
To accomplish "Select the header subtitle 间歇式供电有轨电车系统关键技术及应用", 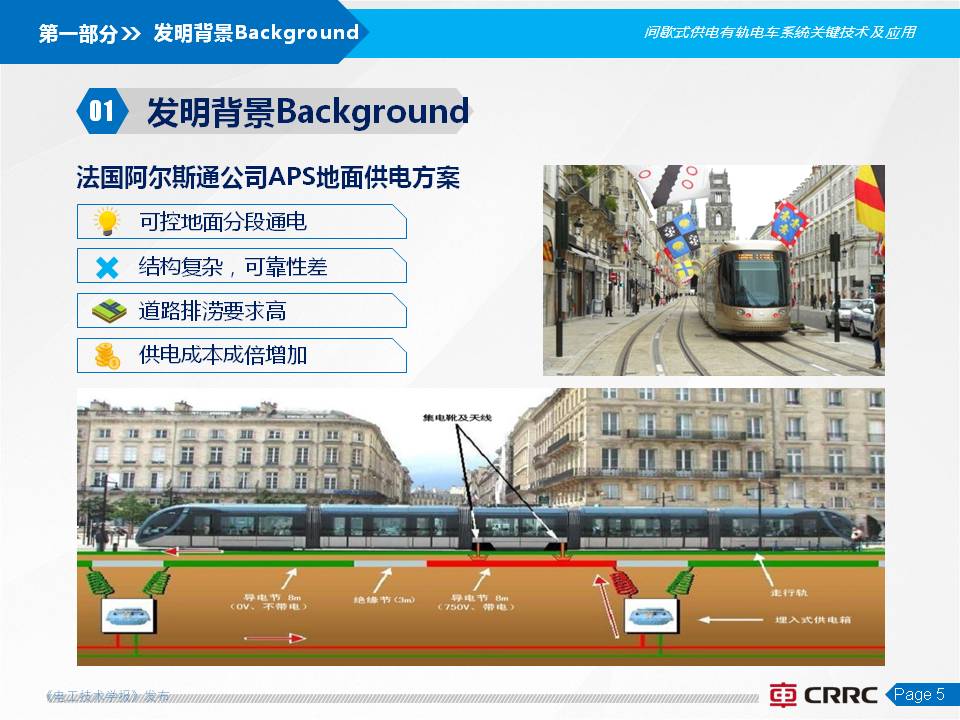I will click(779, 32).
